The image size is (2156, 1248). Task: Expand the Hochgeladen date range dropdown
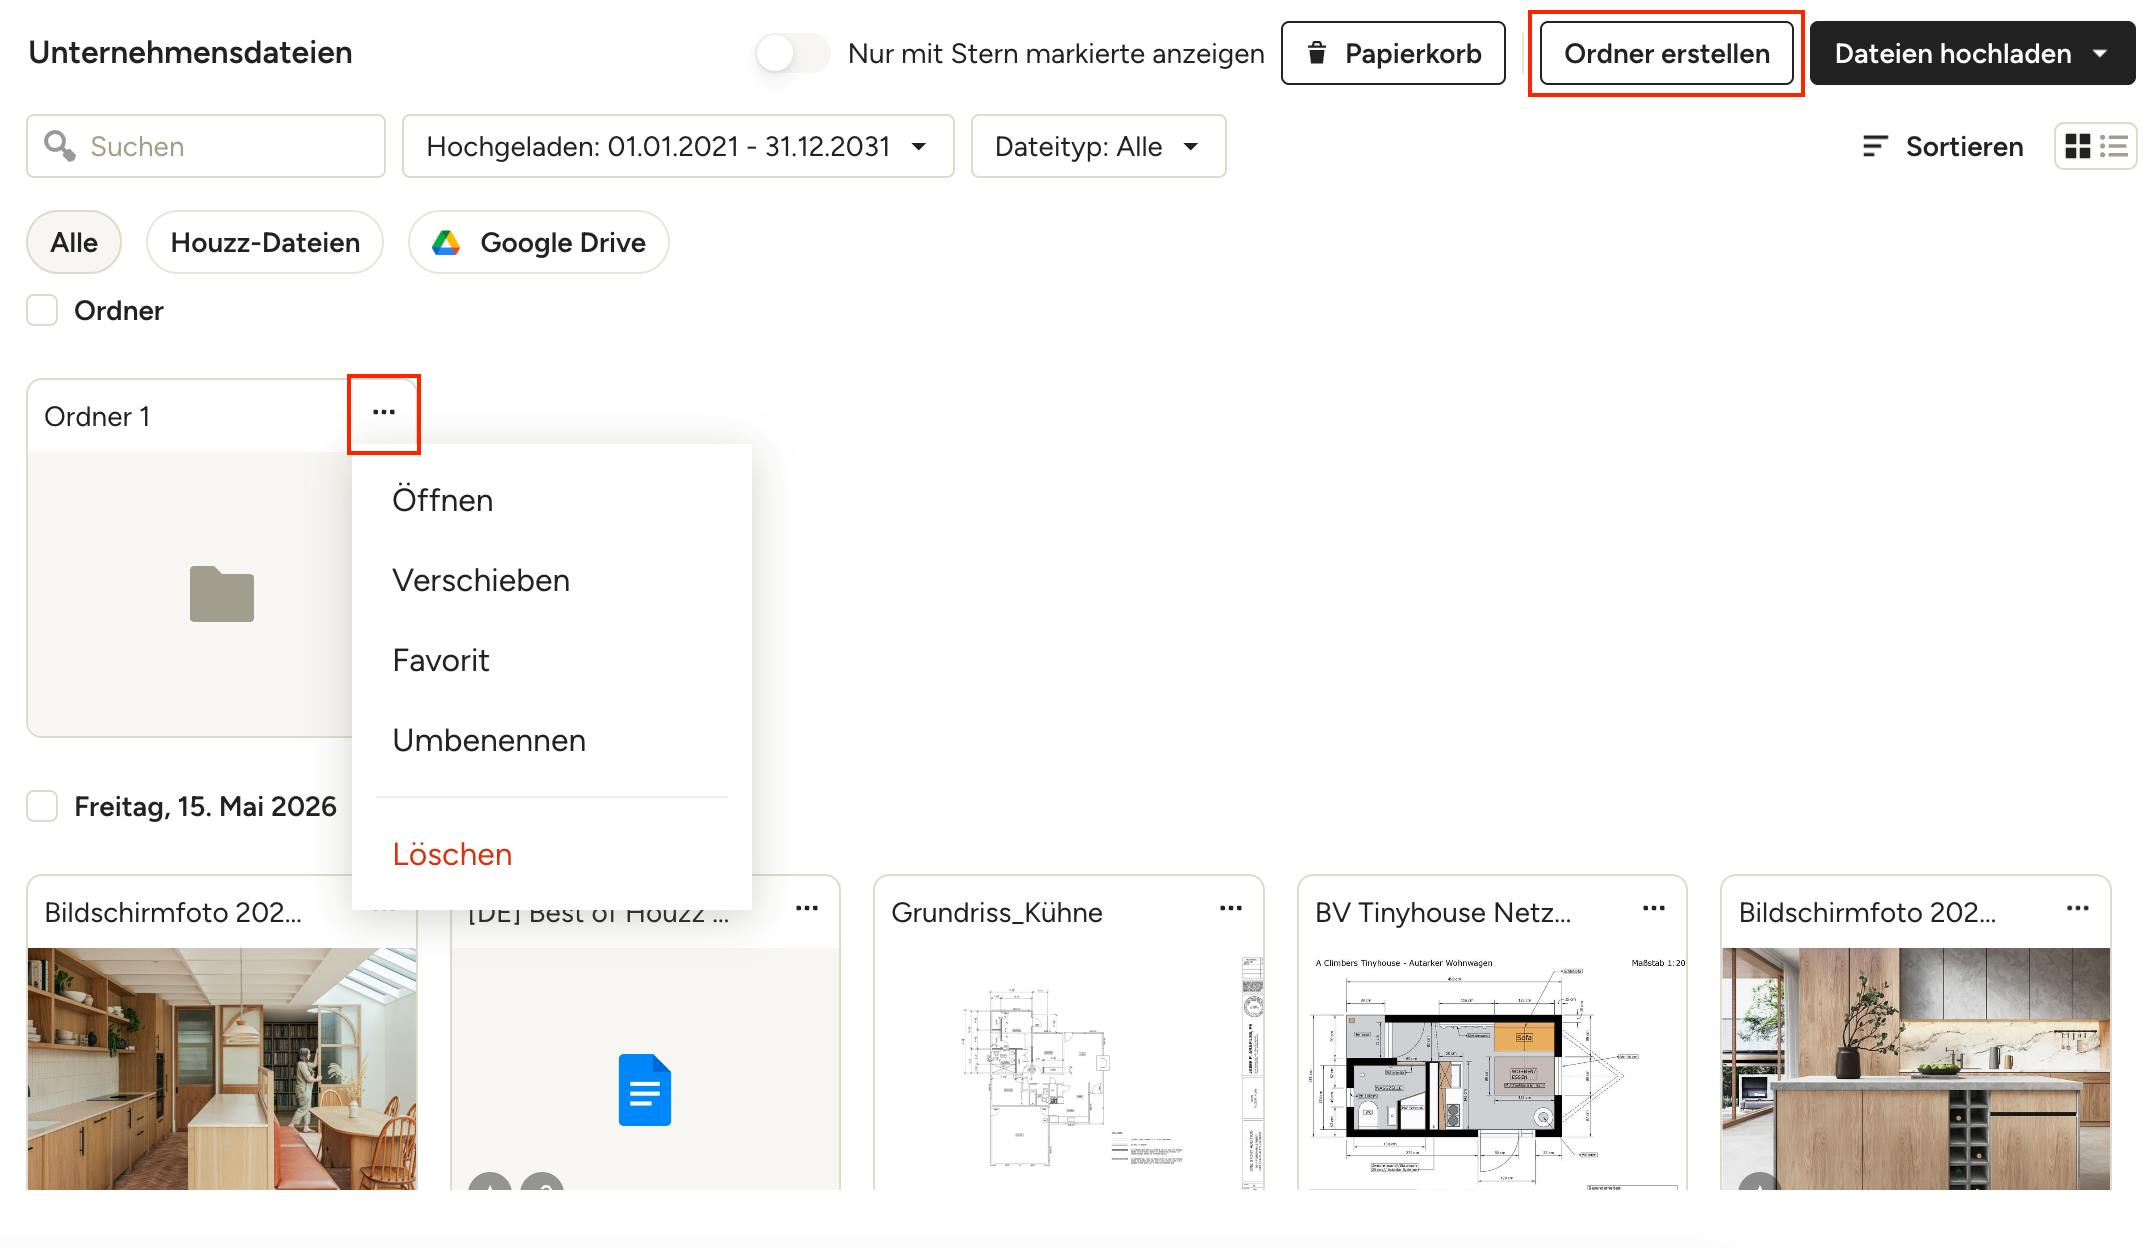[x=678, y=146]
